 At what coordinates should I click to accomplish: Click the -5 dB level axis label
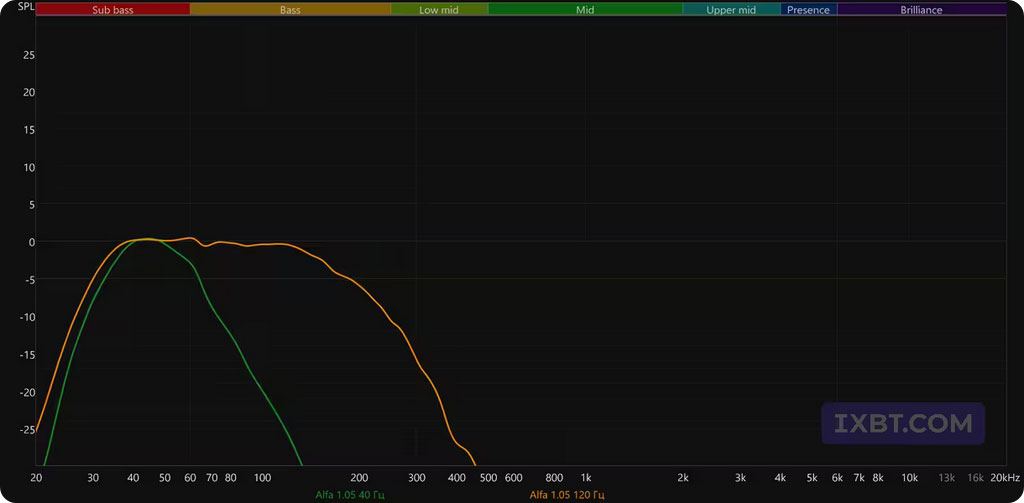click(29, 280)
